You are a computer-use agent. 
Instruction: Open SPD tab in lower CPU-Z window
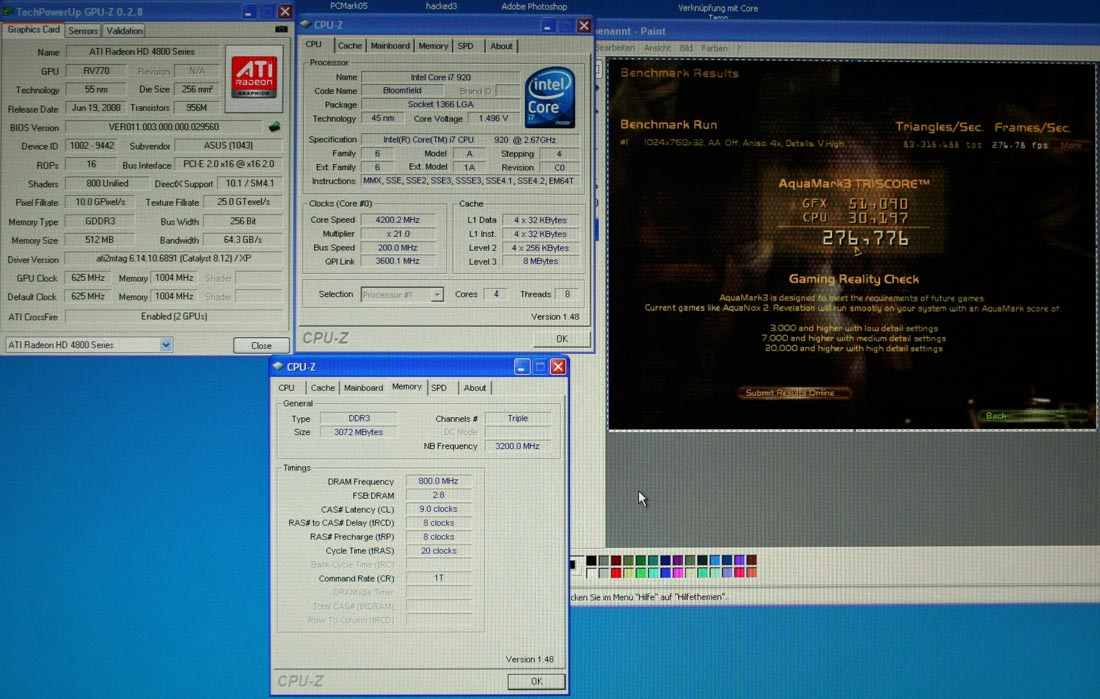(439, 387)
